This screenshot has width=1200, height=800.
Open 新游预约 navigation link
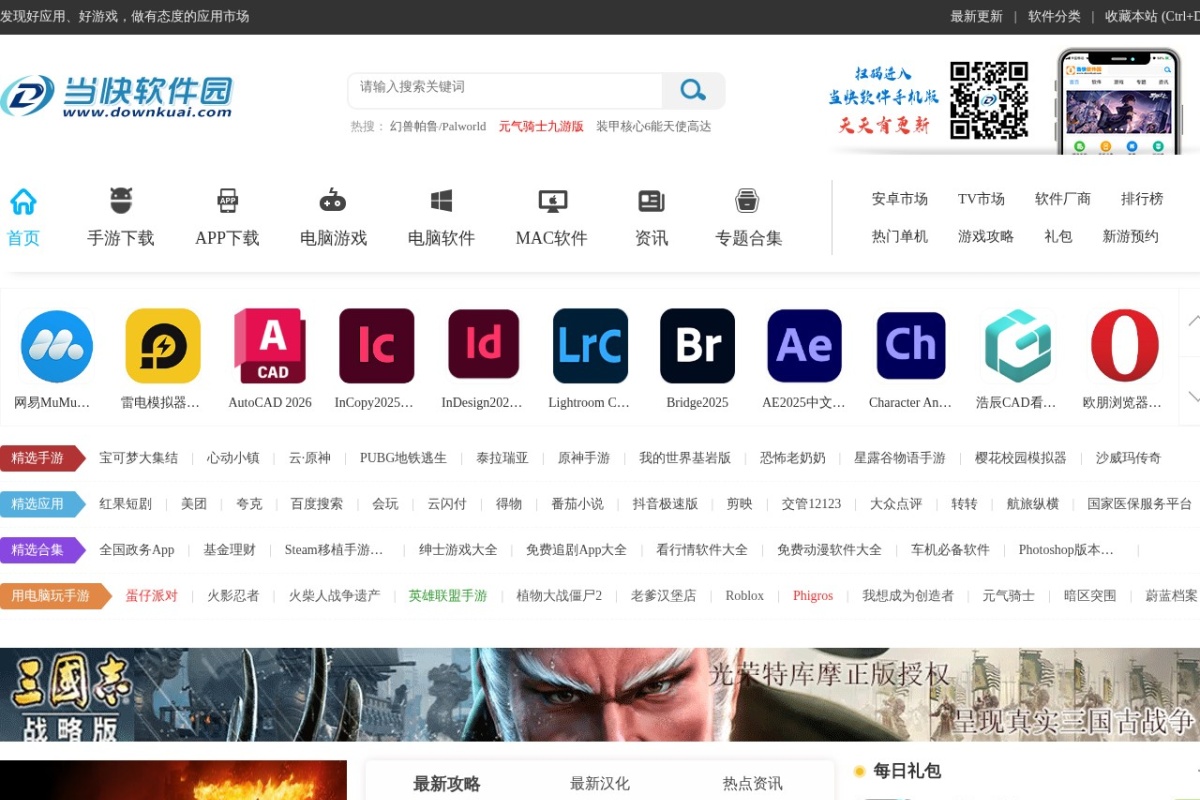[1130, 237]
